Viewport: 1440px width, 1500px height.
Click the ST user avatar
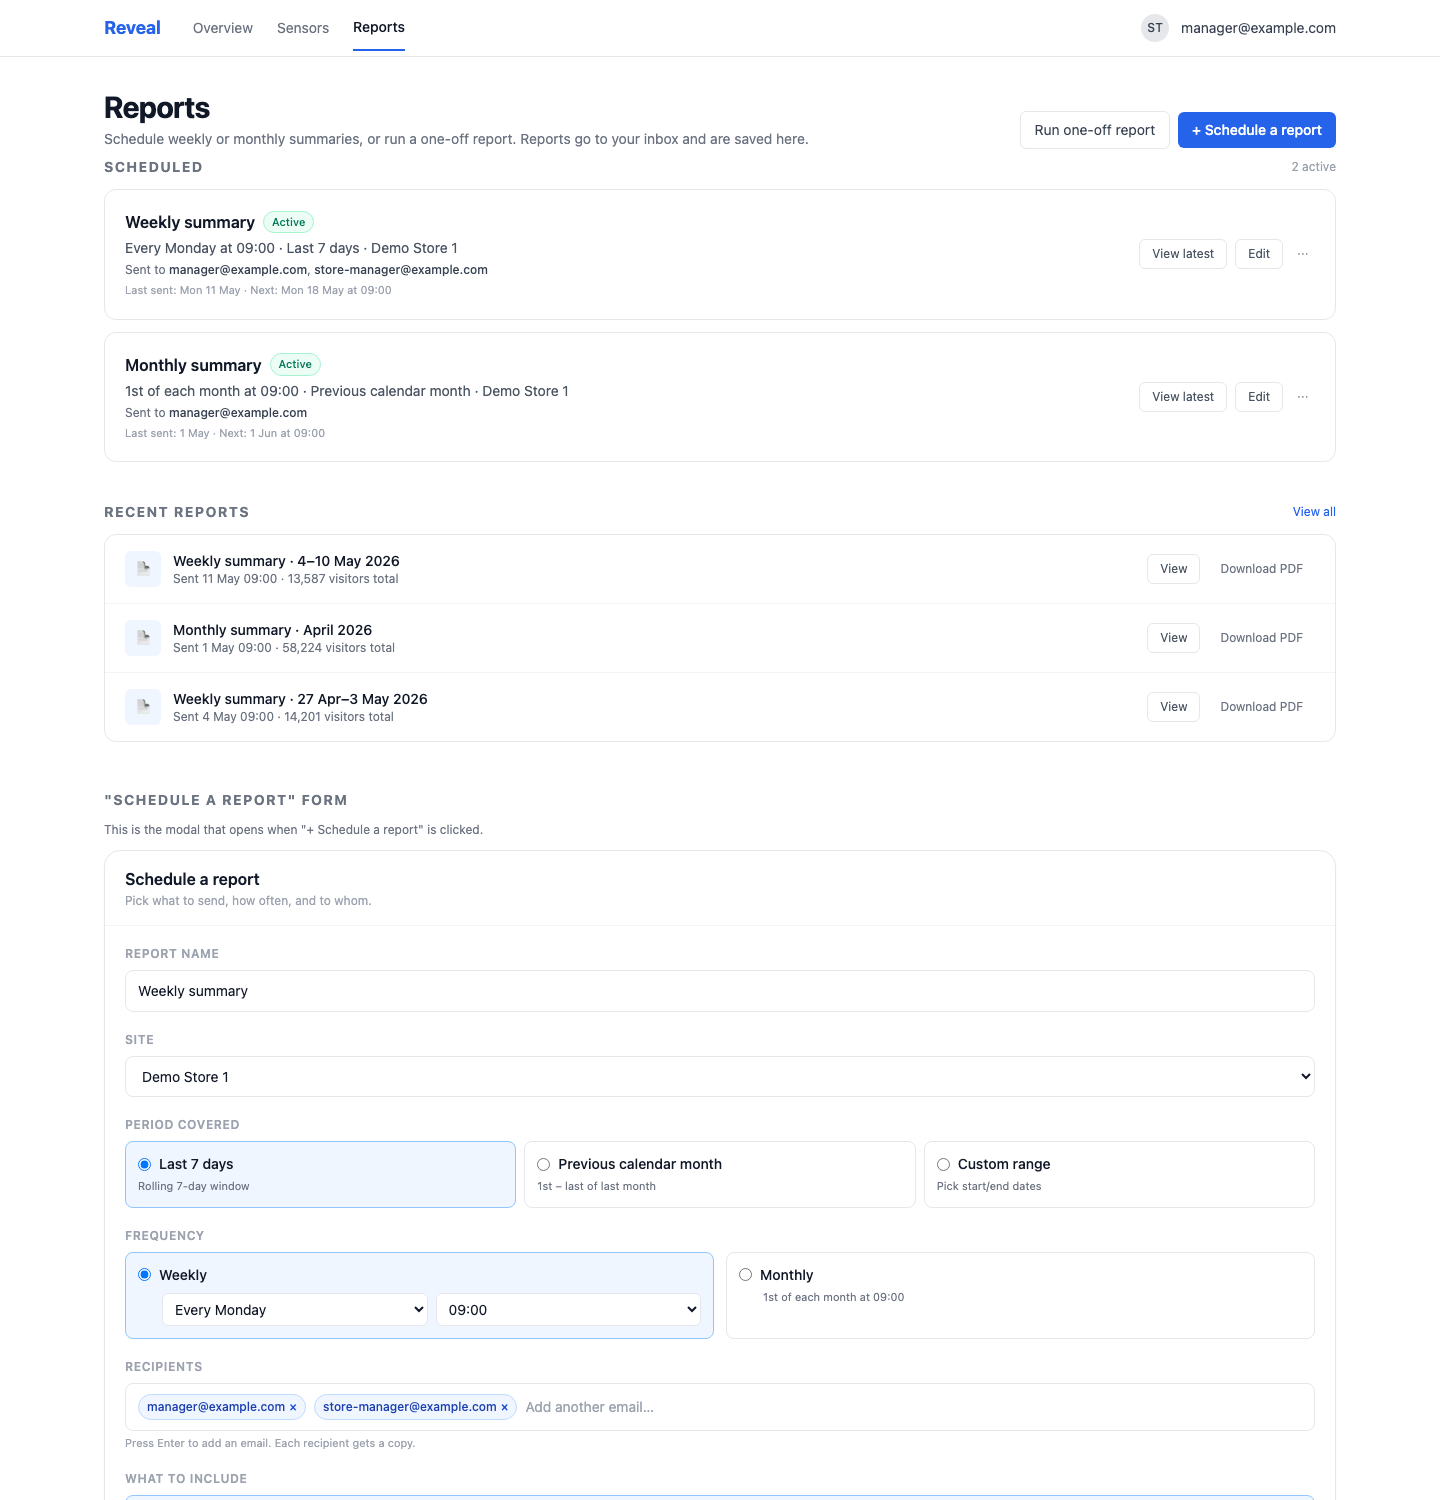[1155, 28]
